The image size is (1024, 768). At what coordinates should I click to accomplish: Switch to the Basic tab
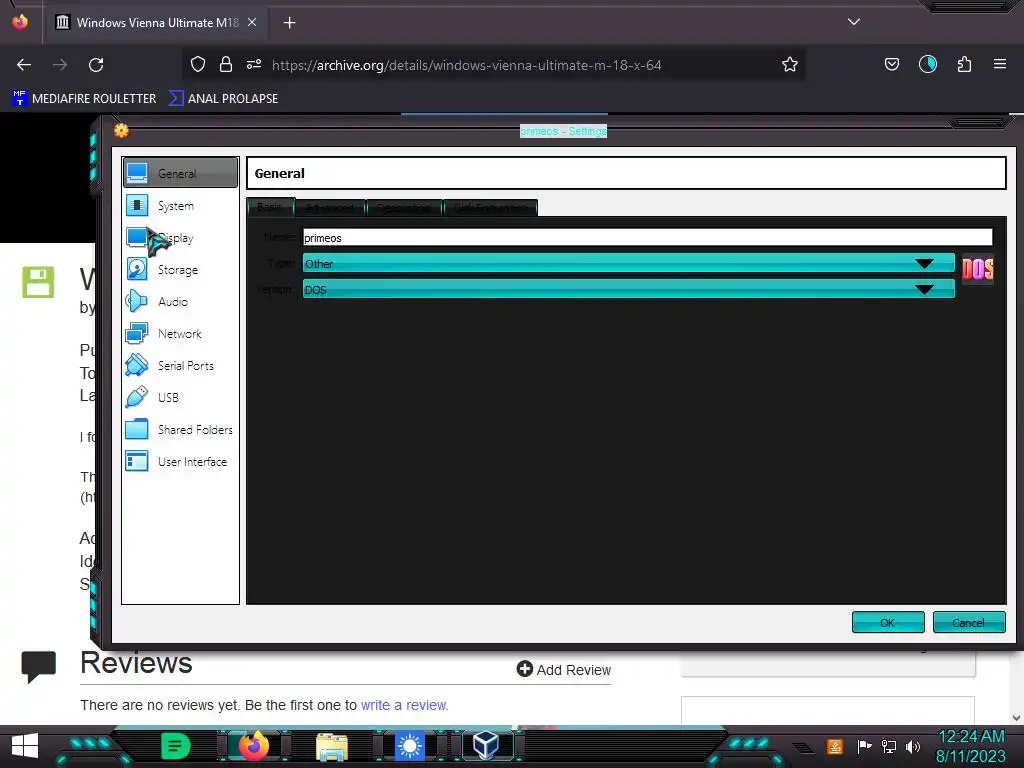(270, 207)
